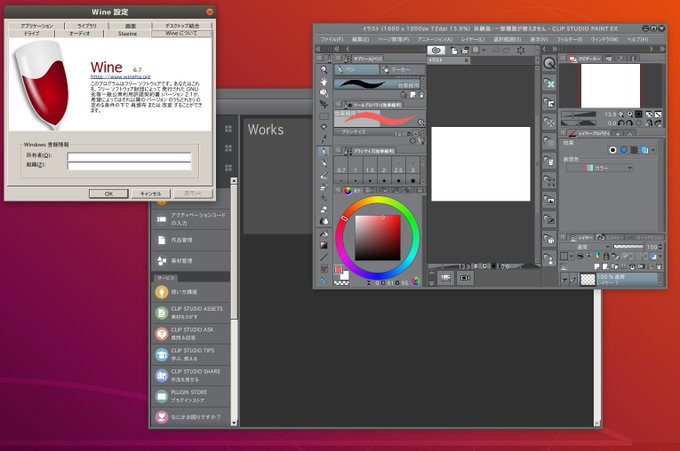Viewport: 680px width, 451px height.
Task: Adjust the layer opacity slider
Action: tap(628, 247)
